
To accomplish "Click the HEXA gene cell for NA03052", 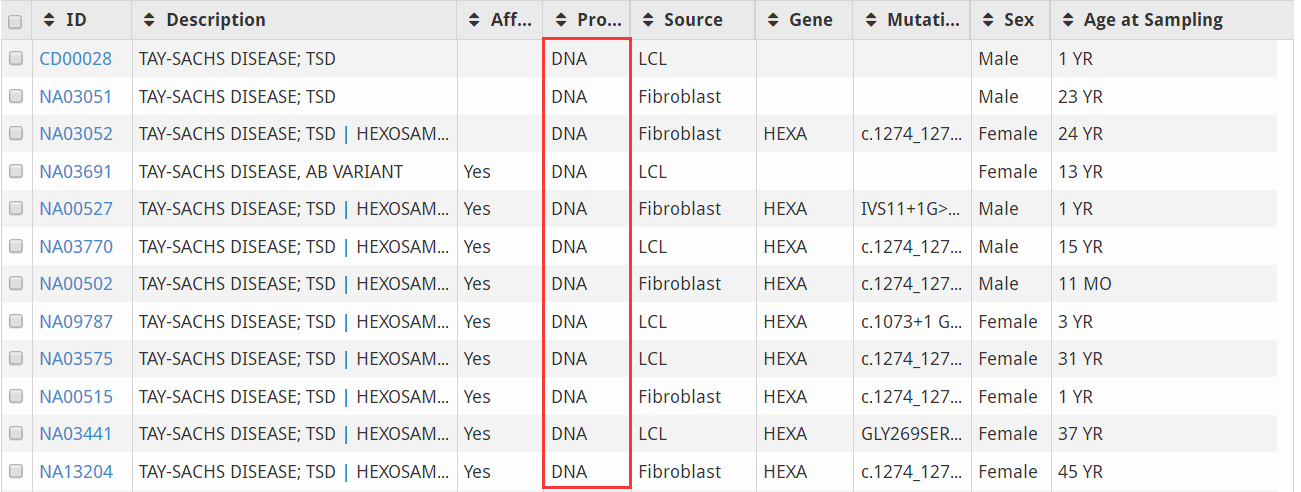I will [x=785, y=134].
